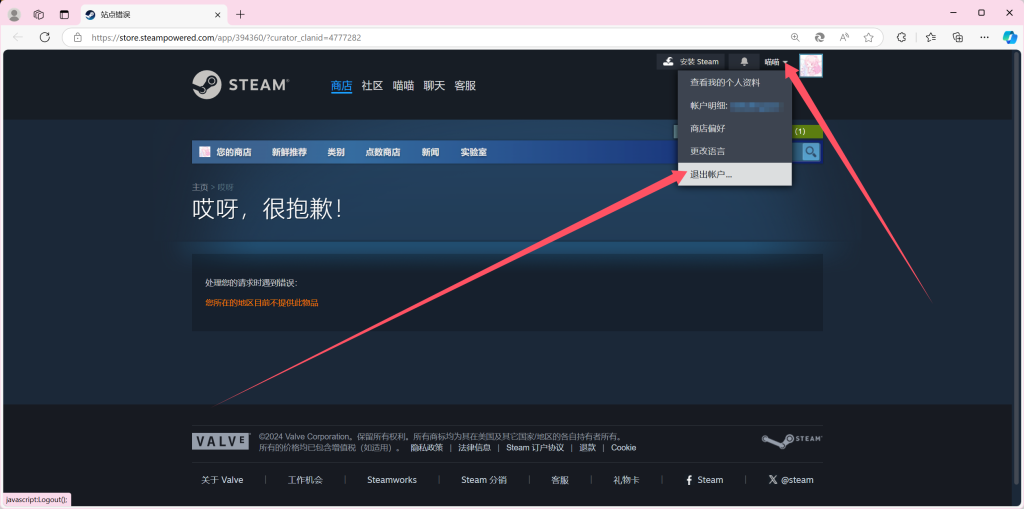Open the Steam 订户协议 footer link

[x=535, y=448]
